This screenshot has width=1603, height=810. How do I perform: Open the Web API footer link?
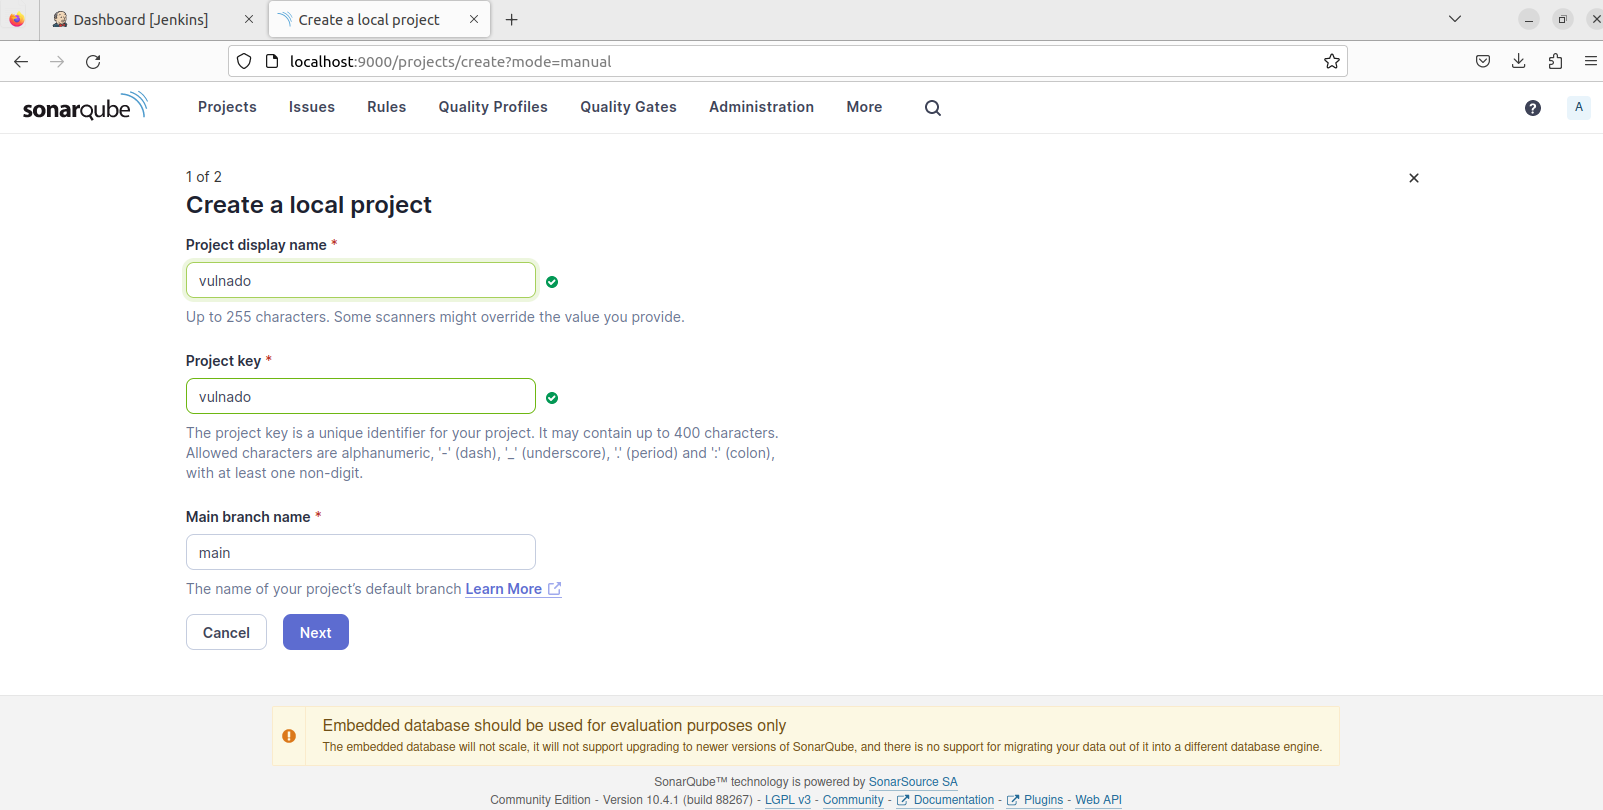tap(1098, 800)
